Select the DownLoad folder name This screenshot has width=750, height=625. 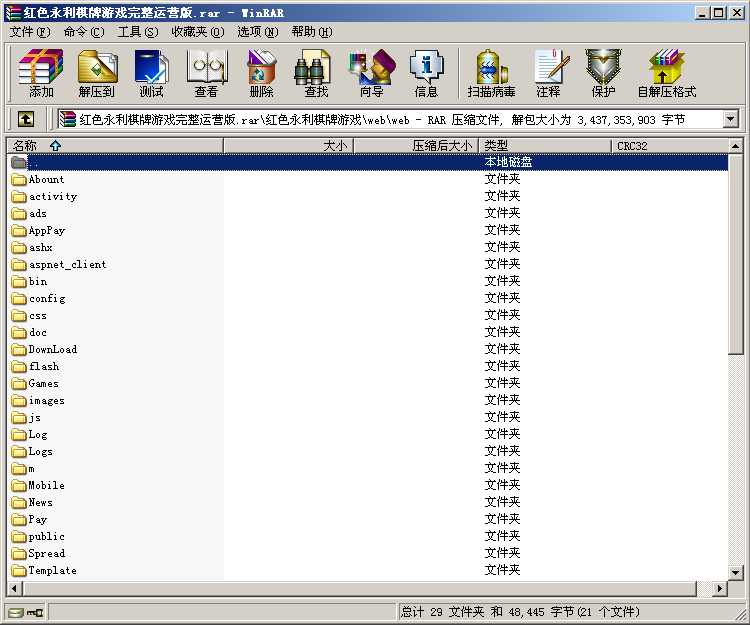pos(53,350)
